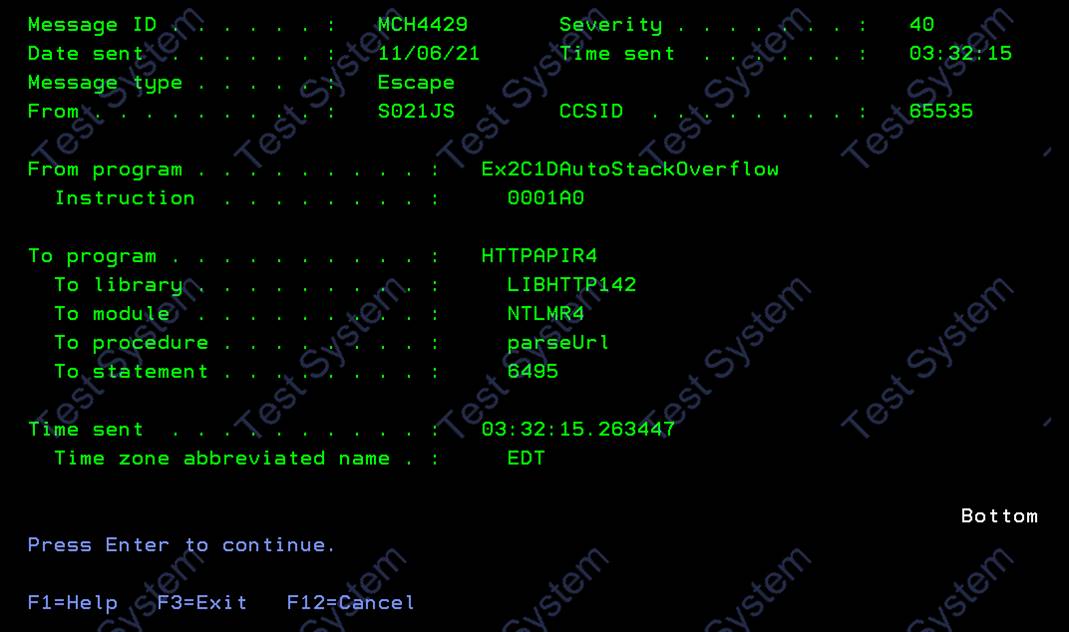Screen dimensions: 1069x632
Task: Select the Severity value 40
Action: coord(922,25)
